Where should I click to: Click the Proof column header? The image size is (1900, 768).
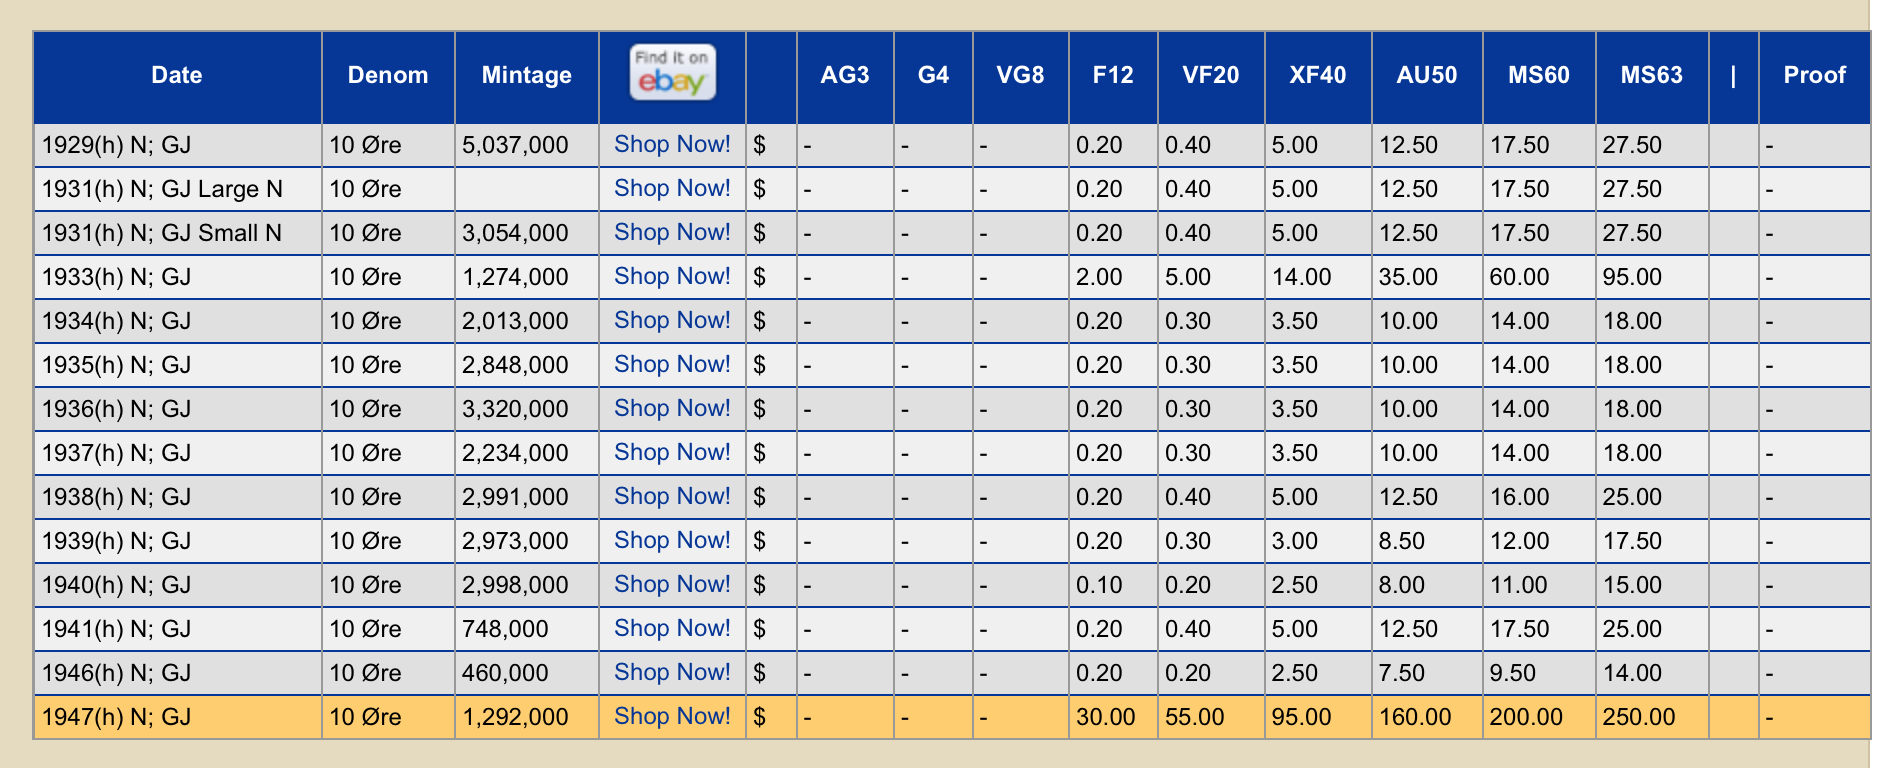coord(1814,75)
